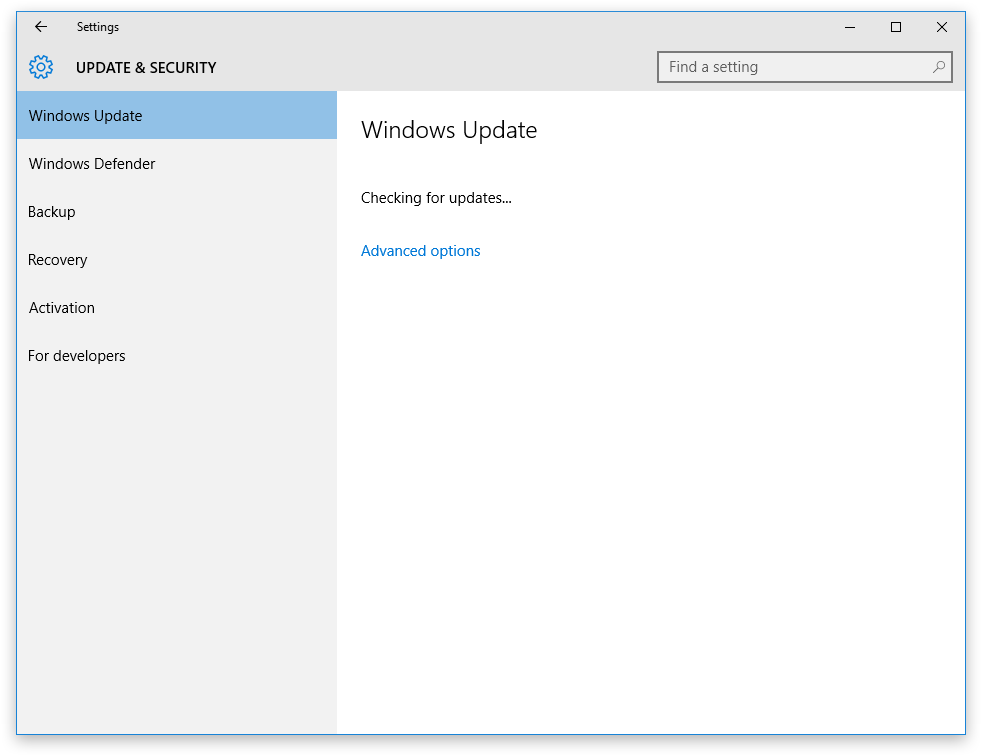Viewport: 982px width, 756px height.
Task: Click the Settings gear icon
Action: tap(40, 66)
